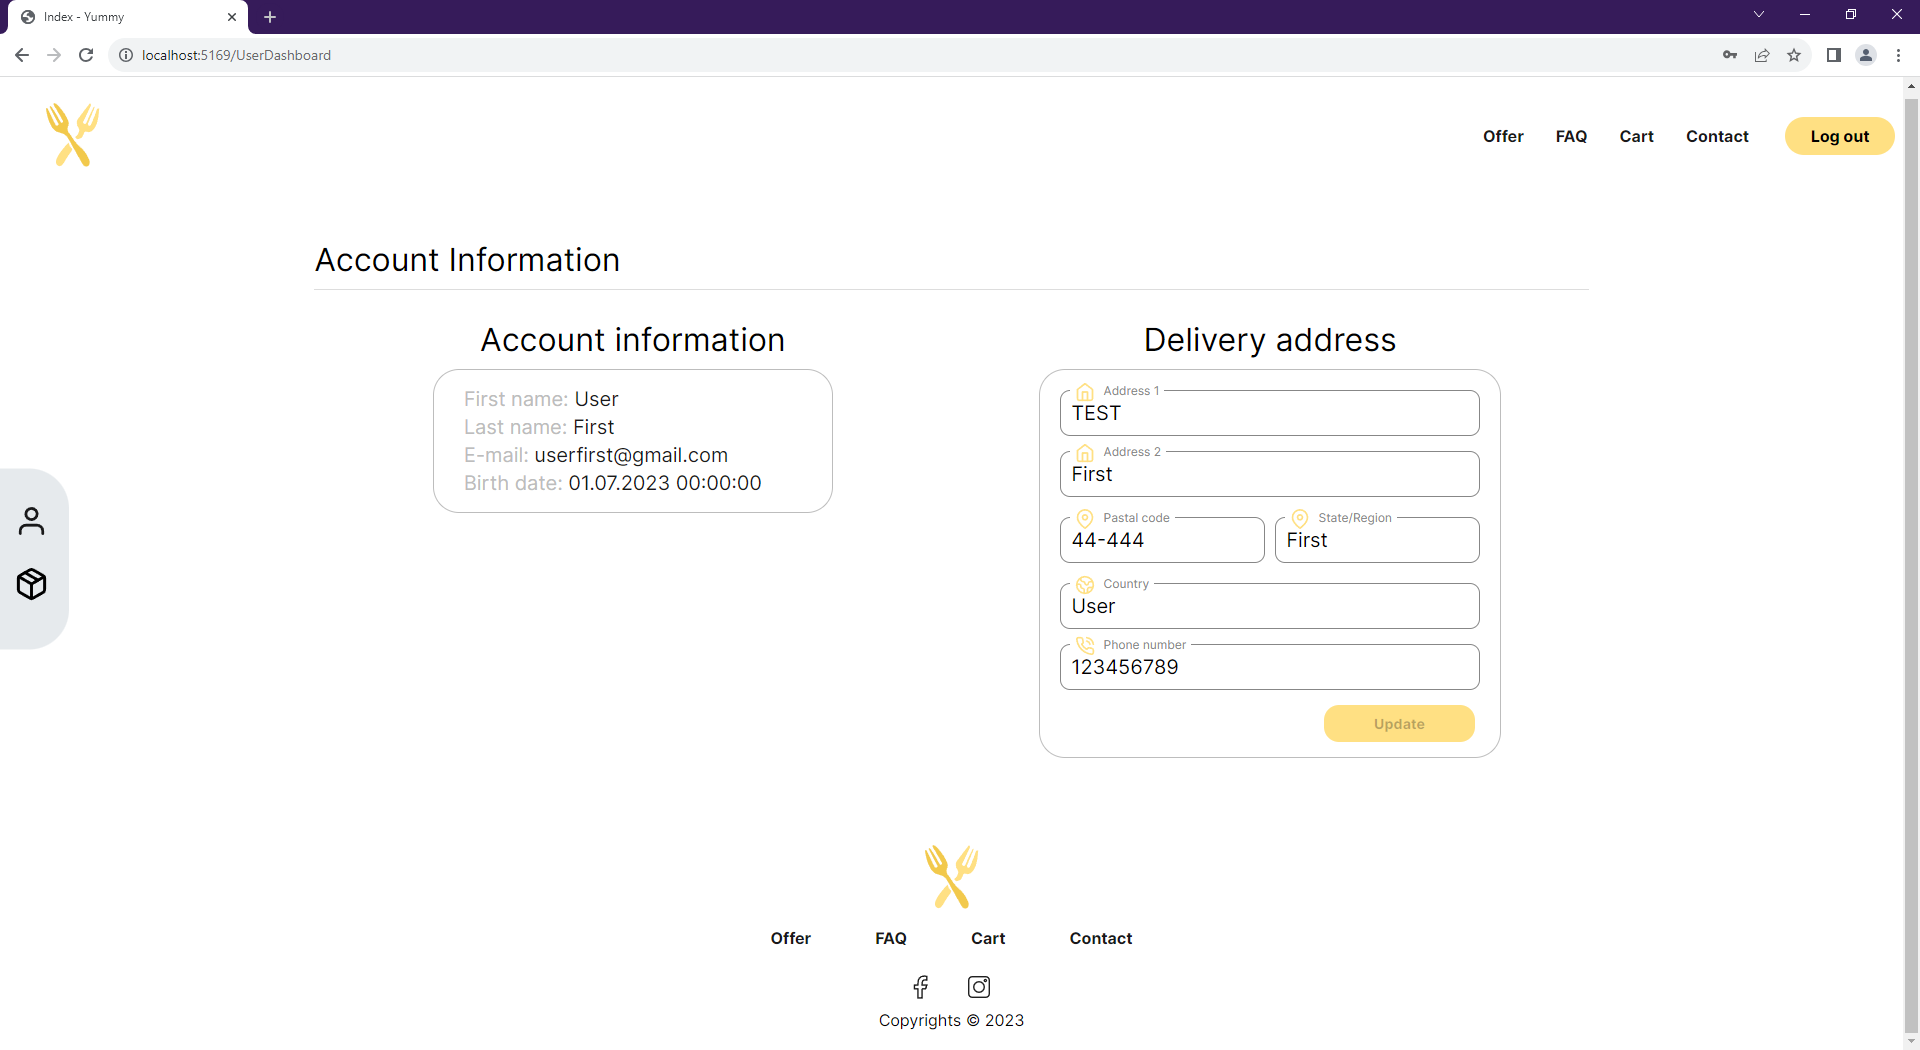Screen dimensions: 1920x1050
Task: Select the package orders icon in the sidebar
Action: tap(33, 584)
